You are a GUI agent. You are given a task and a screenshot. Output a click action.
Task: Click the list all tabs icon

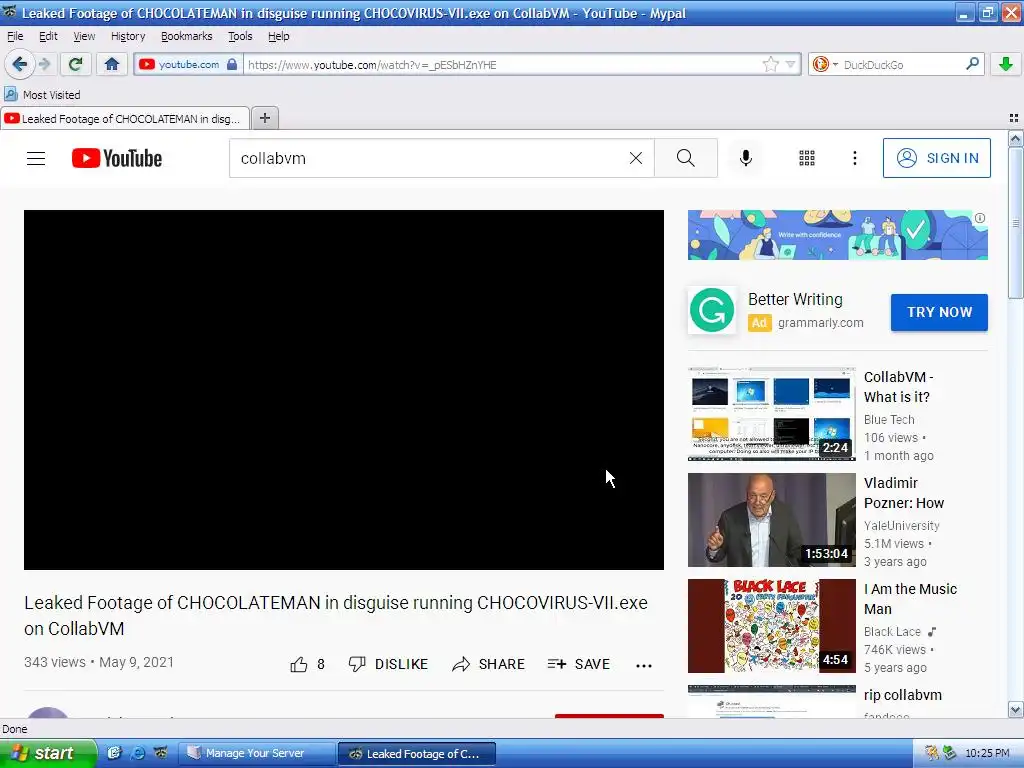(1014, 118)
